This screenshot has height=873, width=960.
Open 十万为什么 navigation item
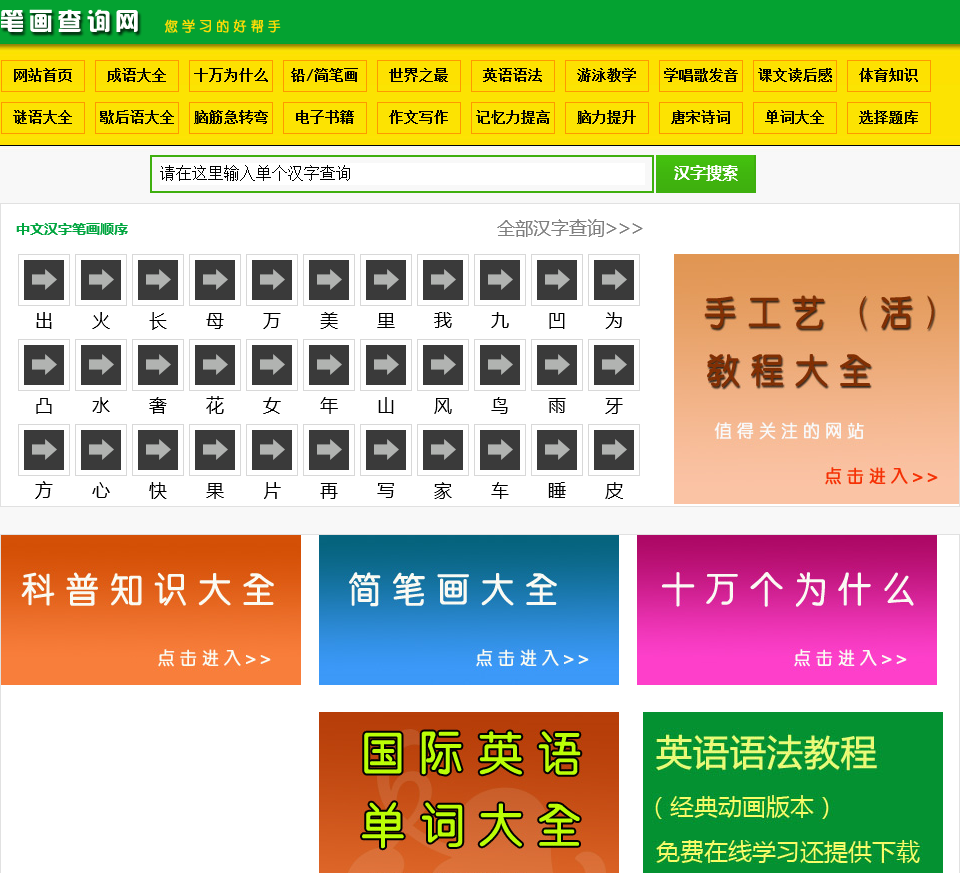231,76
